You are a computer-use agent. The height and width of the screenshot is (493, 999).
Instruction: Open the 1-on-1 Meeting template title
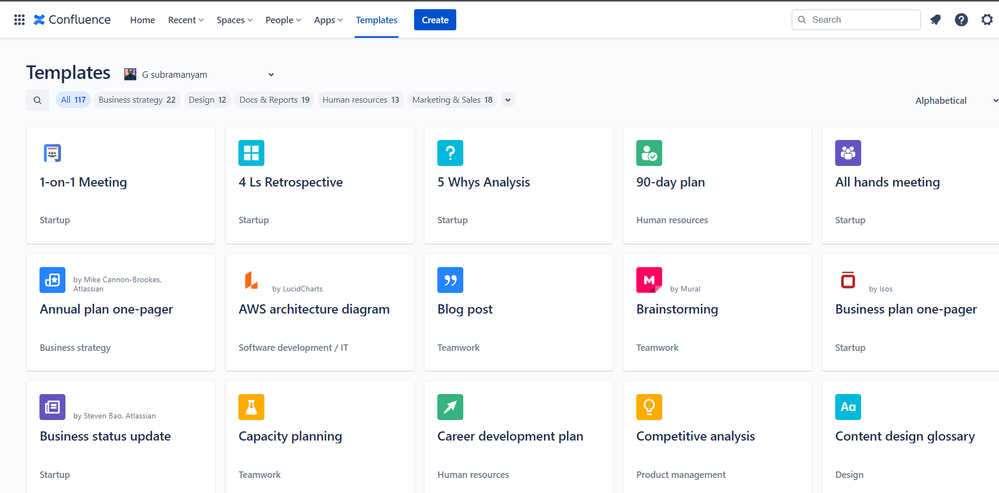coord(83,182)
